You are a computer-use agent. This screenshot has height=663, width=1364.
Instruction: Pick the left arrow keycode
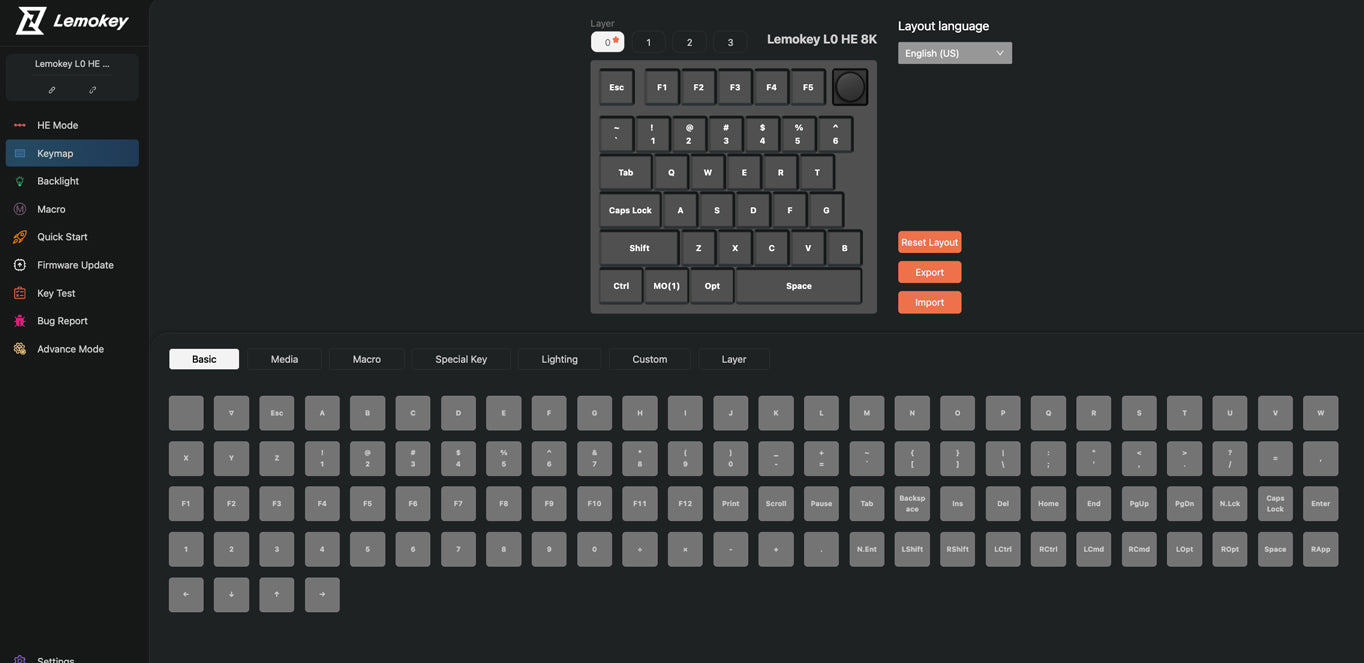186,594
